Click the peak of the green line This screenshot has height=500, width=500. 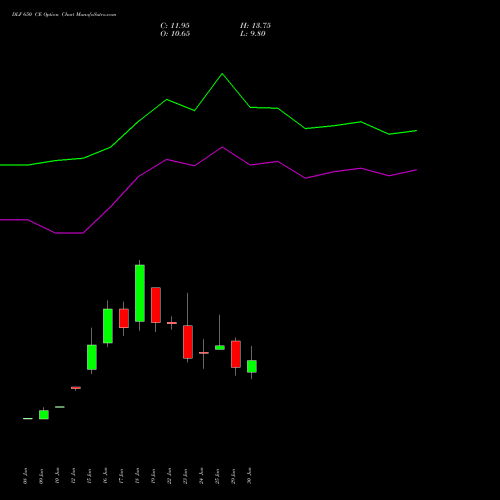(x=222, y=74)
